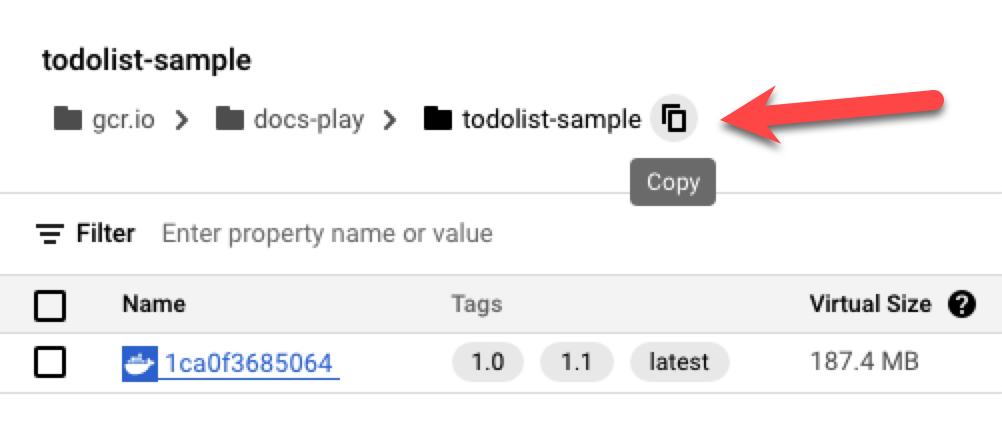Click the docs-play folder icon
Viewport: 1002px width, 434px height.
[x=230, y=120]
